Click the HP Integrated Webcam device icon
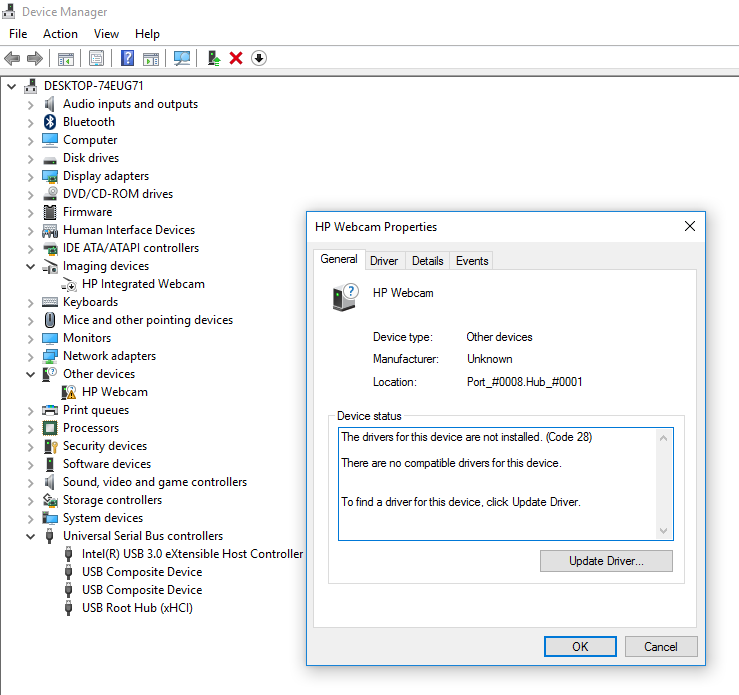The width and height of the screenshot is (739, 695). (x=69, y=284)
